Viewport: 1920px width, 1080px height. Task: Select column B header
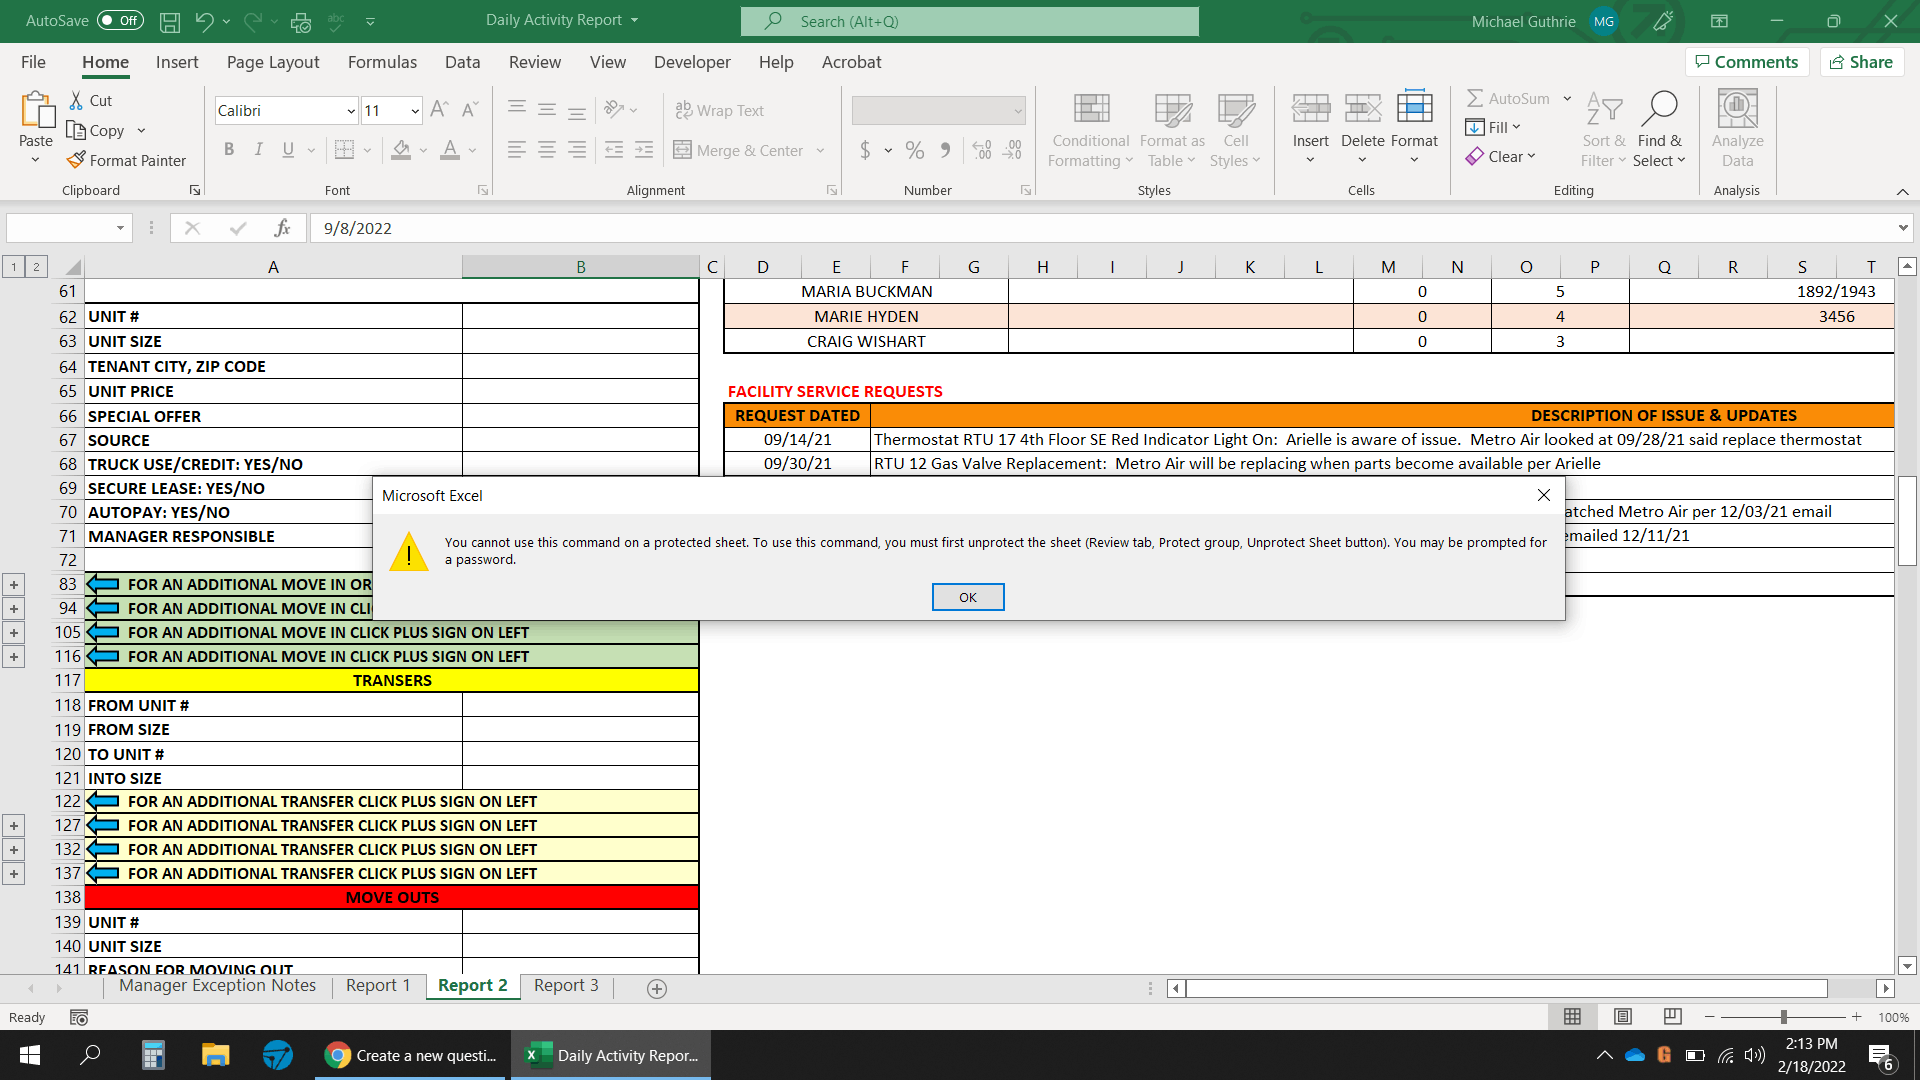pos(581,267)
